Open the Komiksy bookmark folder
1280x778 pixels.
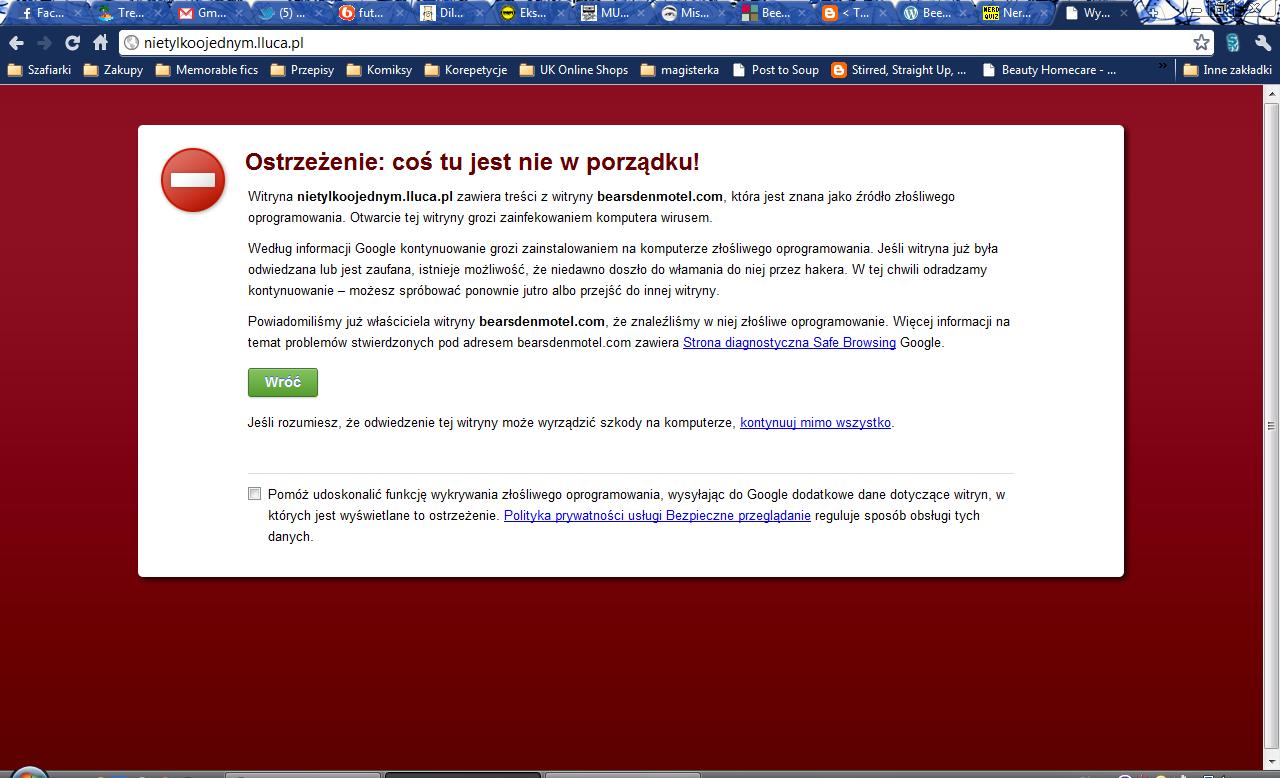379,70
